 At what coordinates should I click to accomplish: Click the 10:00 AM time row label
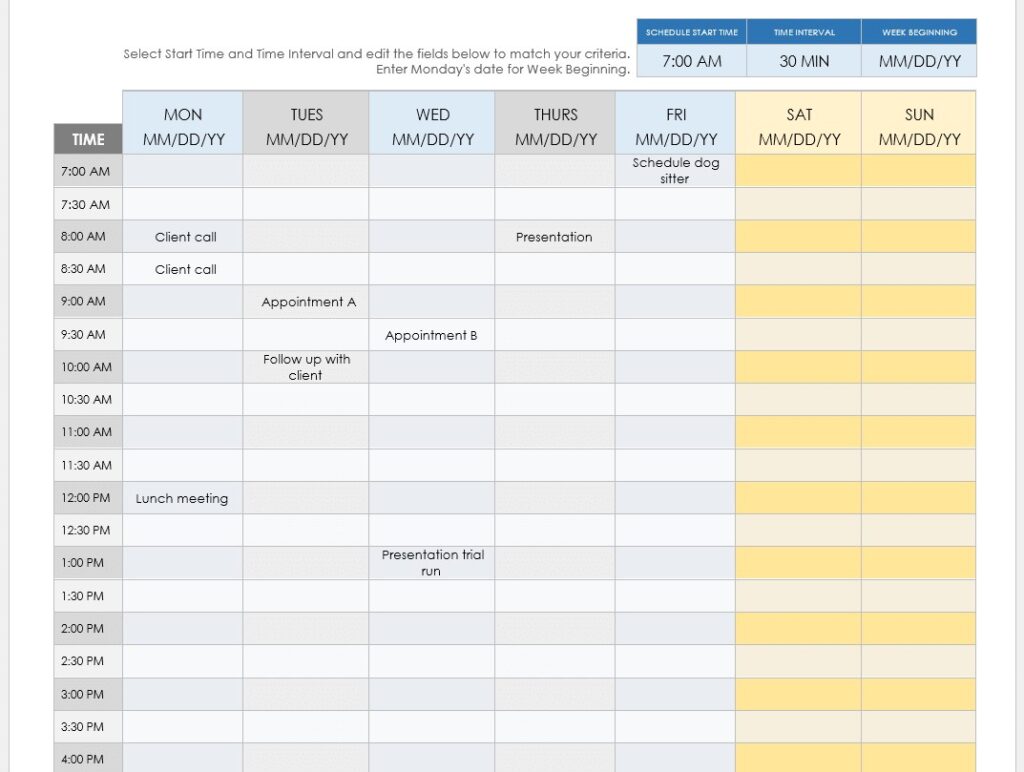point(88,367)
